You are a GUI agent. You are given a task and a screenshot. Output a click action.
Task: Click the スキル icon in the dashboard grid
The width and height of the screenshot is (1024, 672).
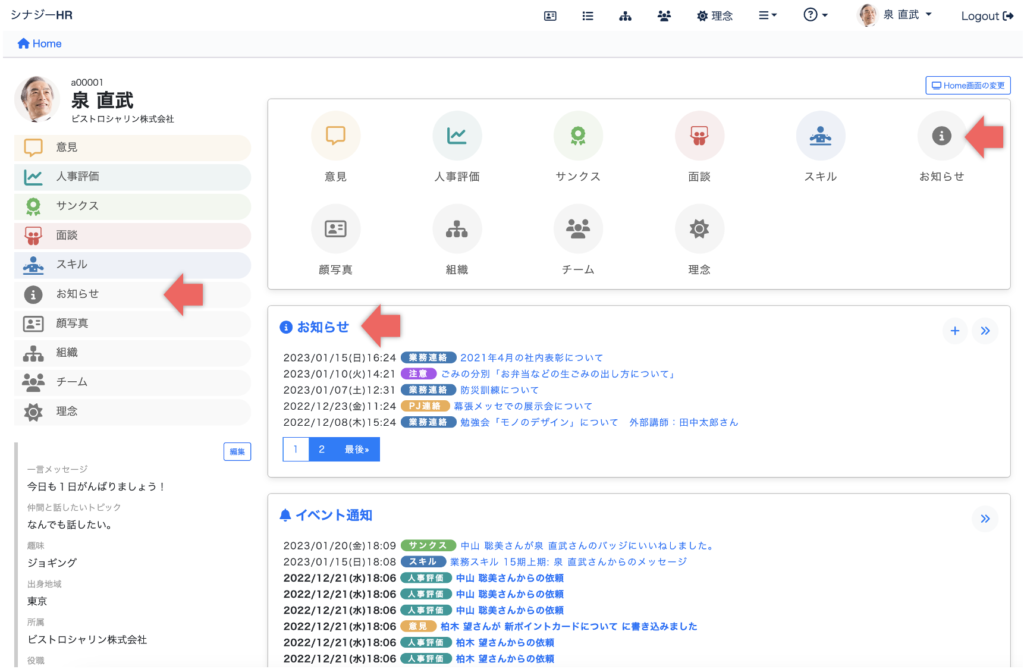(x=820, y=136)
